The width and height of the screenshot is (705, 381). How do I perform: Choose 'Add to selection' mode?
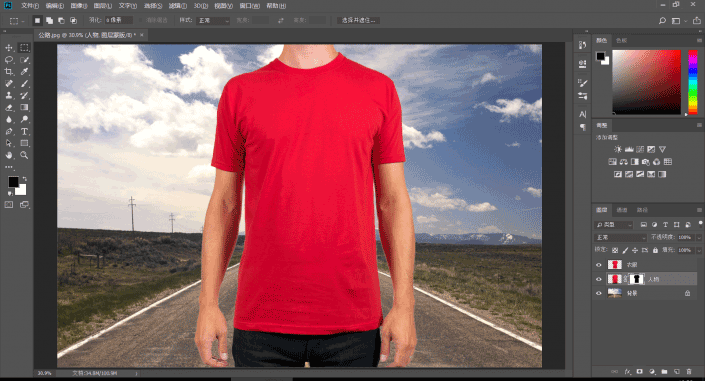click(49, 20)
